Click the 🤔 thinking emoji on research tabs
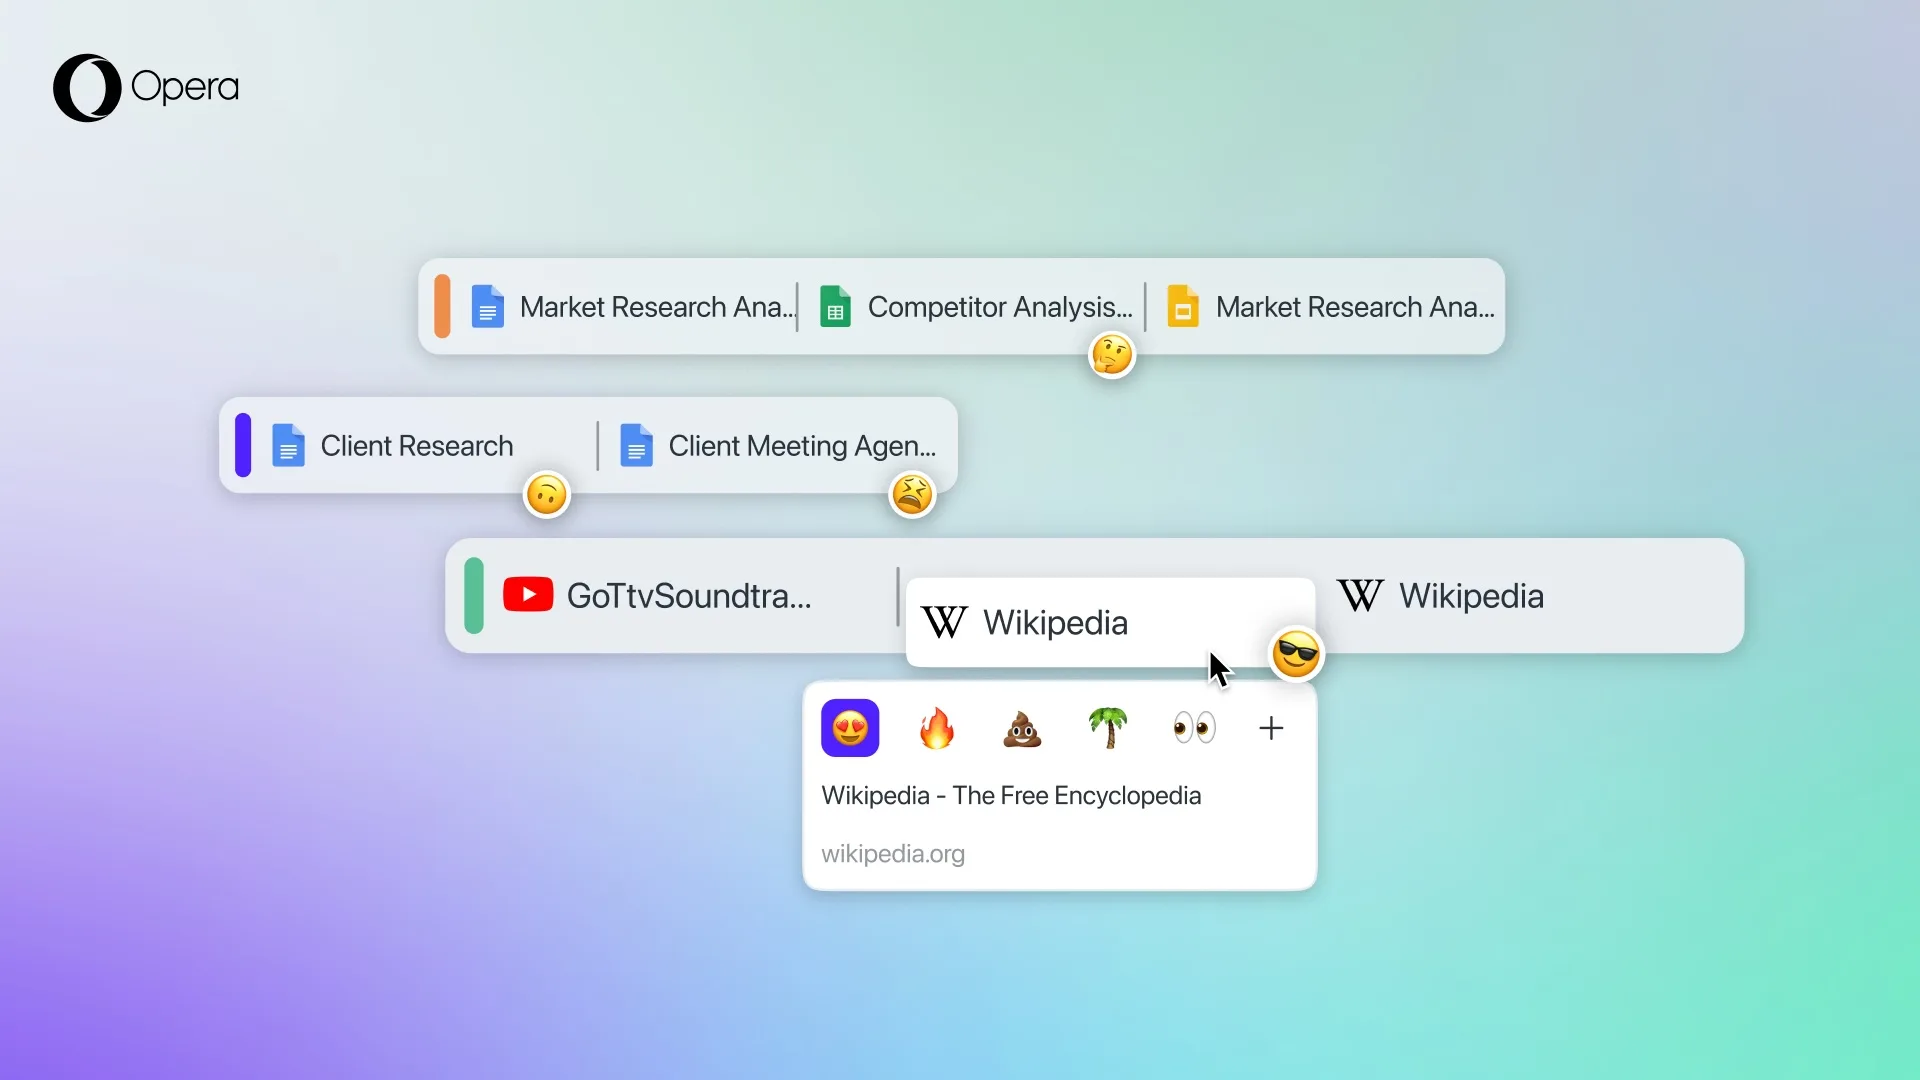Viewport: 1920px width, 1080px height. click(x=1112, y=355)
